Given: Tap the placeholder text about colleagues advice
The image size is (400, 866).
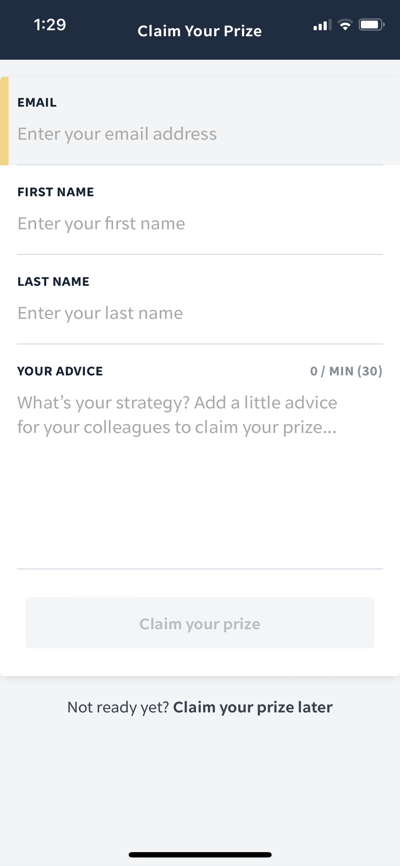Looking at the screenshot, I should pyautogui.click(x=177, y=415).
